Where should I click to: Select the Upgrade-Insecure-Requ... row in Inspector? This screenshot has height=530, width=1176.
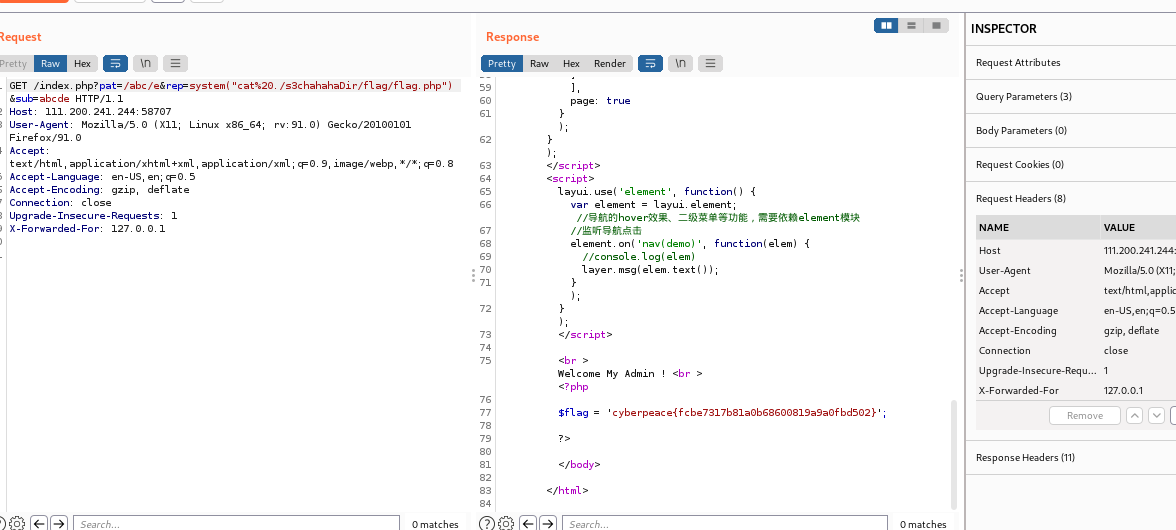click(x=1076, y=370)
